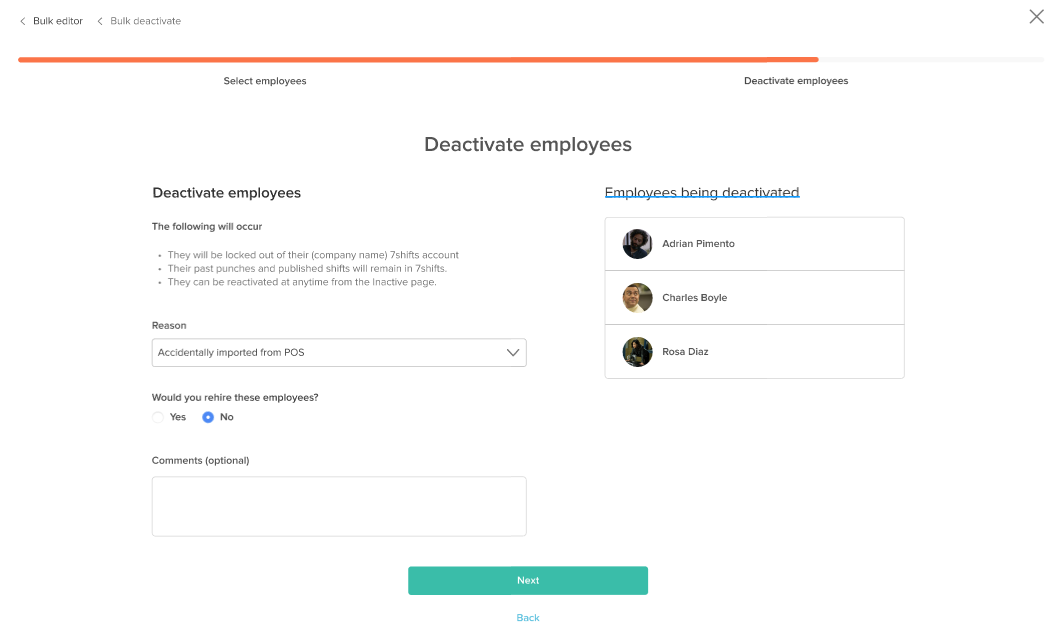
Task: Select the Yes rehire radio button
Action: 157,417
